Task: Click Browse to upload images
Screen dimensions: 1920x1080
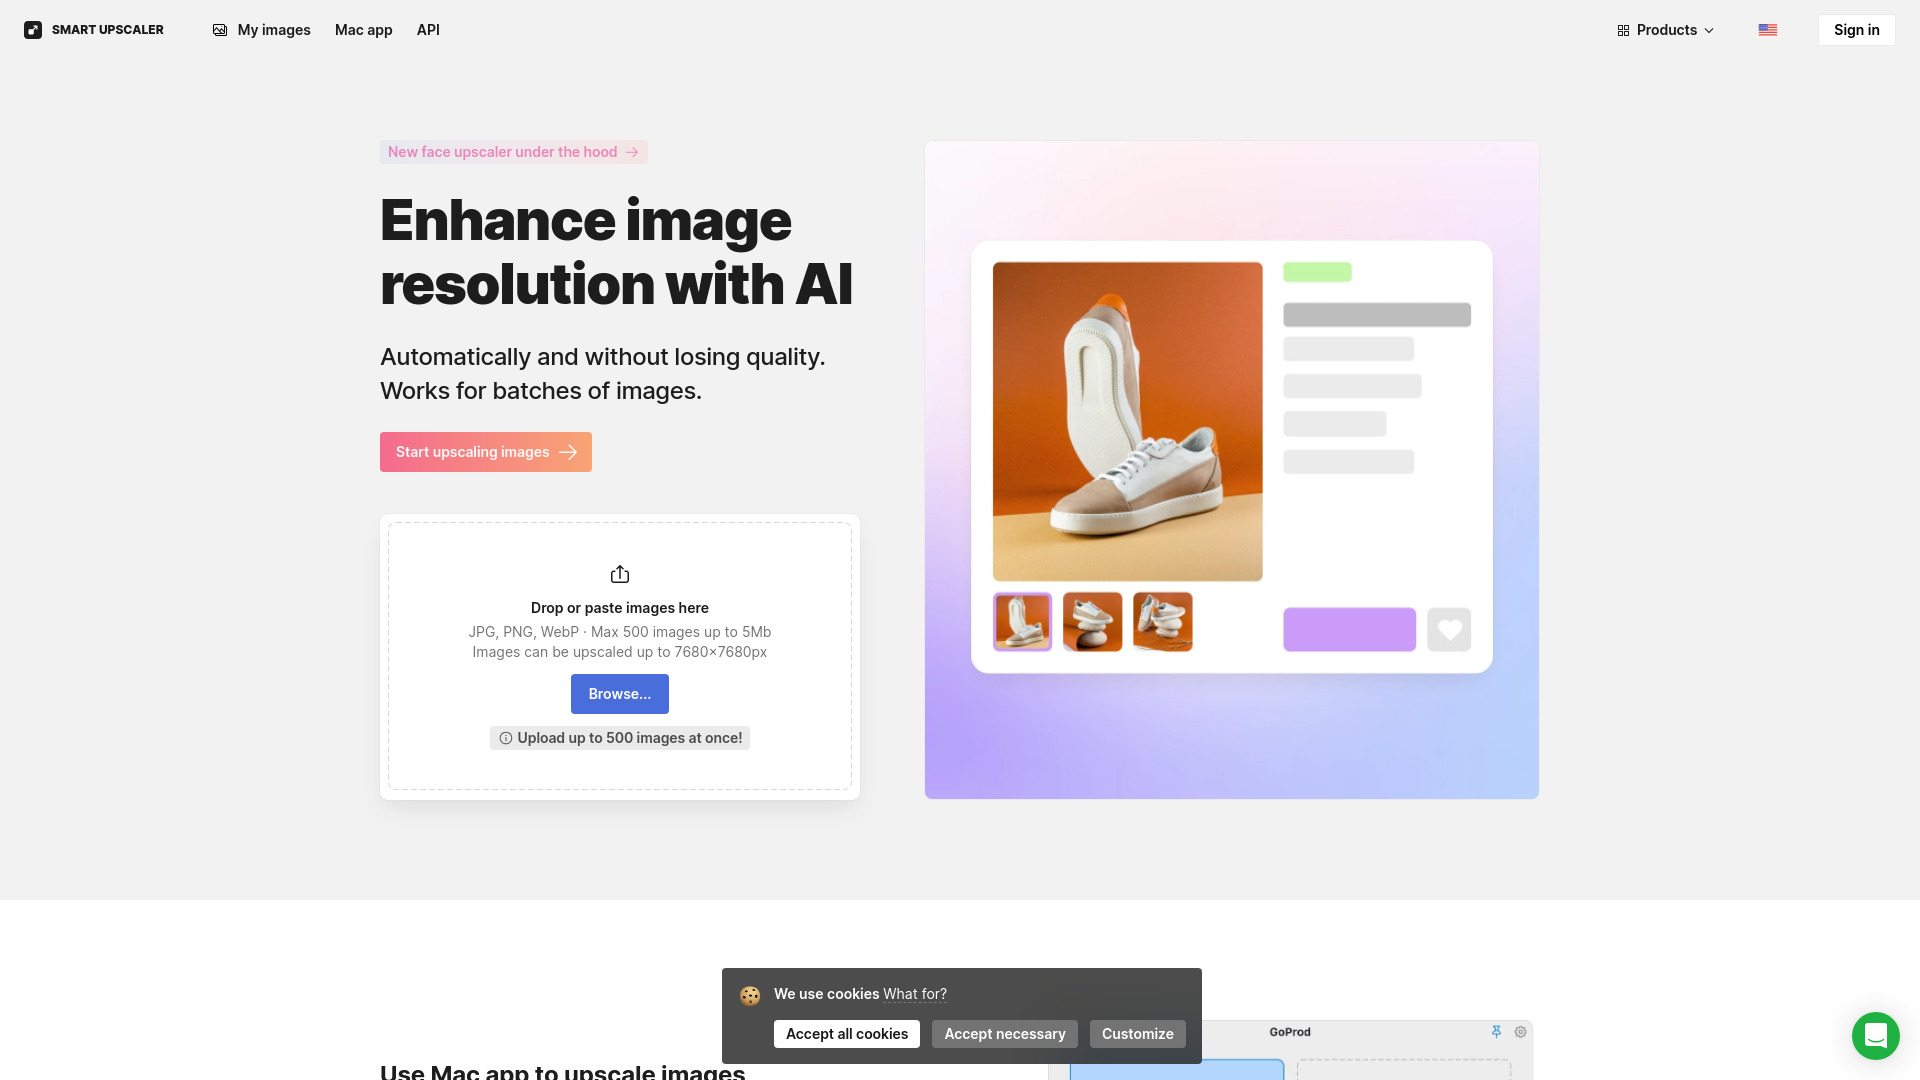Action: click(x=618, y=692)
